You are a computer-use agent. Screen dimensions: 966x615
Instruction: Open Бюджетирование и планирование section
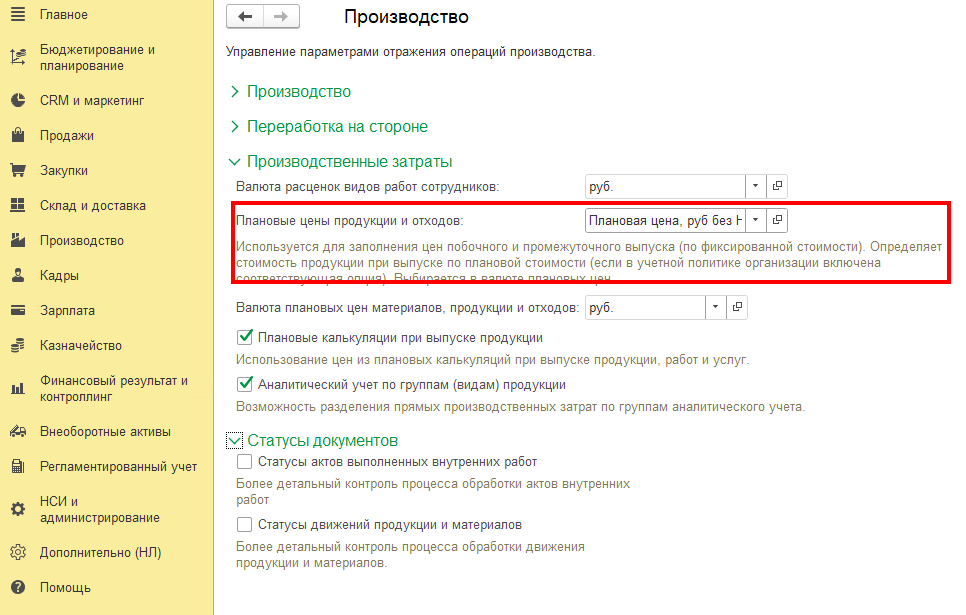coord(97,57)
